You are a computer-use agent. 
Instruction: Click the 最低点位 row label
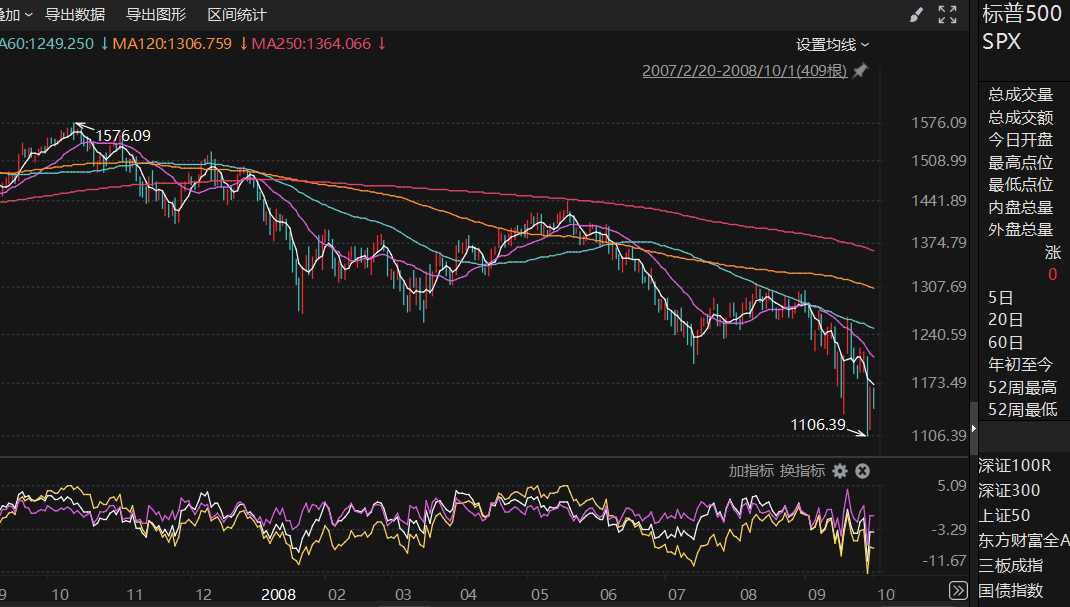pyautogui.click(x=1020, y=184)
